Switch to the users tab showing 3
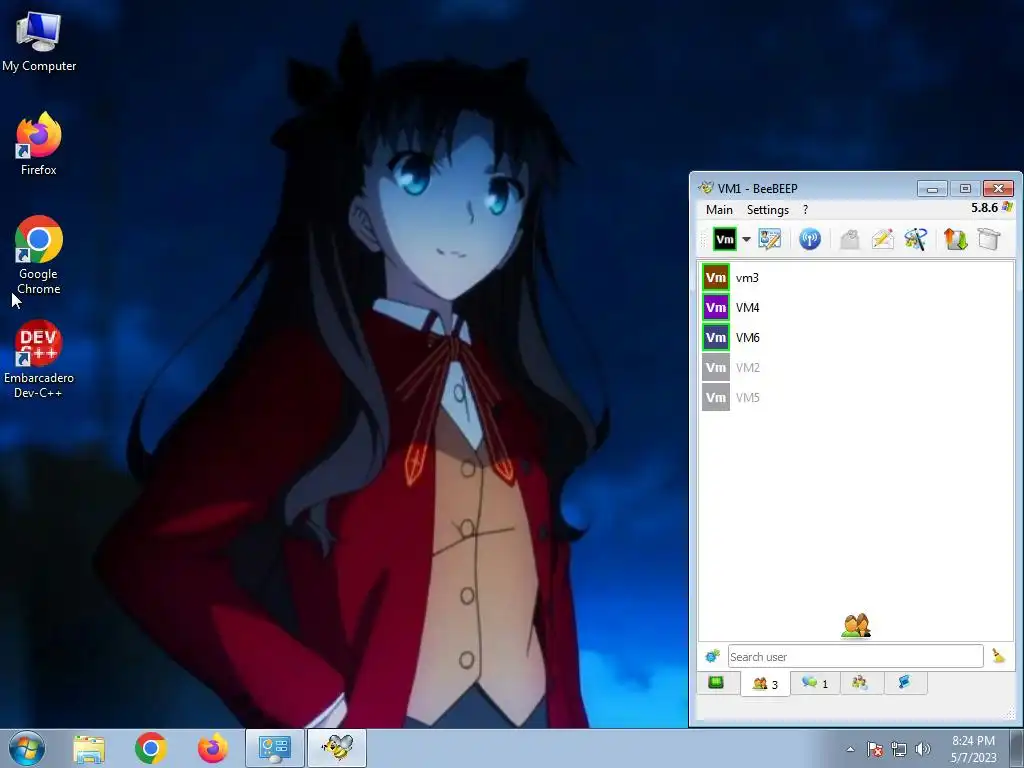The height and width of the screenshot is (768, 1024). click(x=765, y=684)
